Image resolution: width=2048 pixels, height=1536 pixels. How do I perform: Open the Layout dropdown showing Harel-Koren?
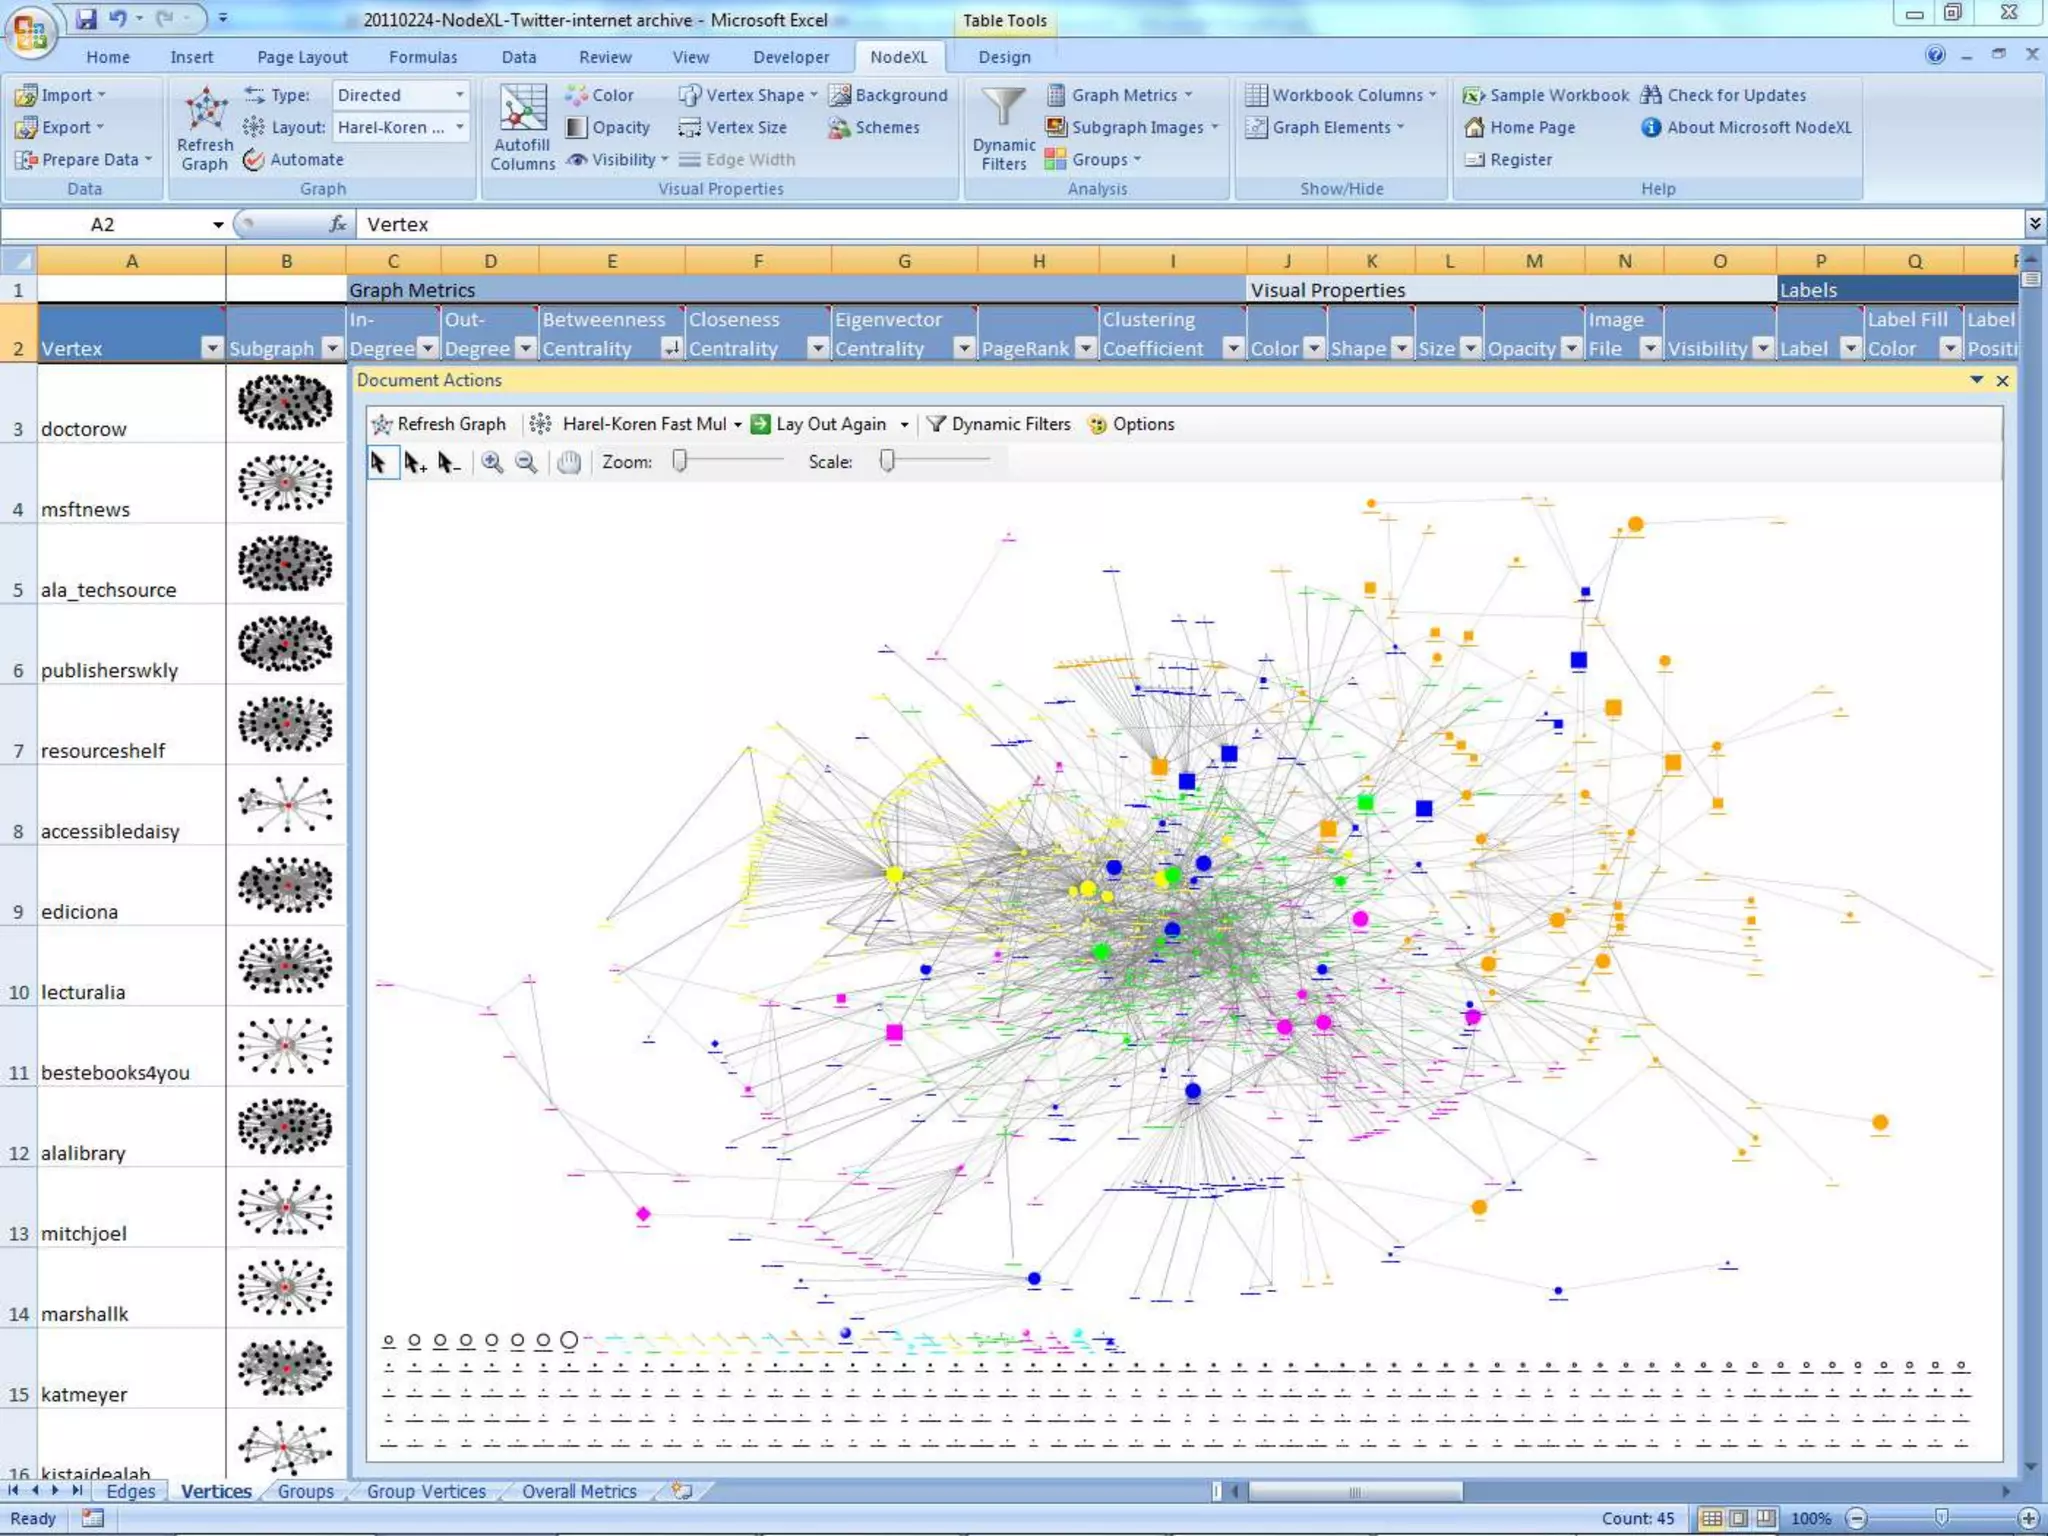click(x=401, y=127)
